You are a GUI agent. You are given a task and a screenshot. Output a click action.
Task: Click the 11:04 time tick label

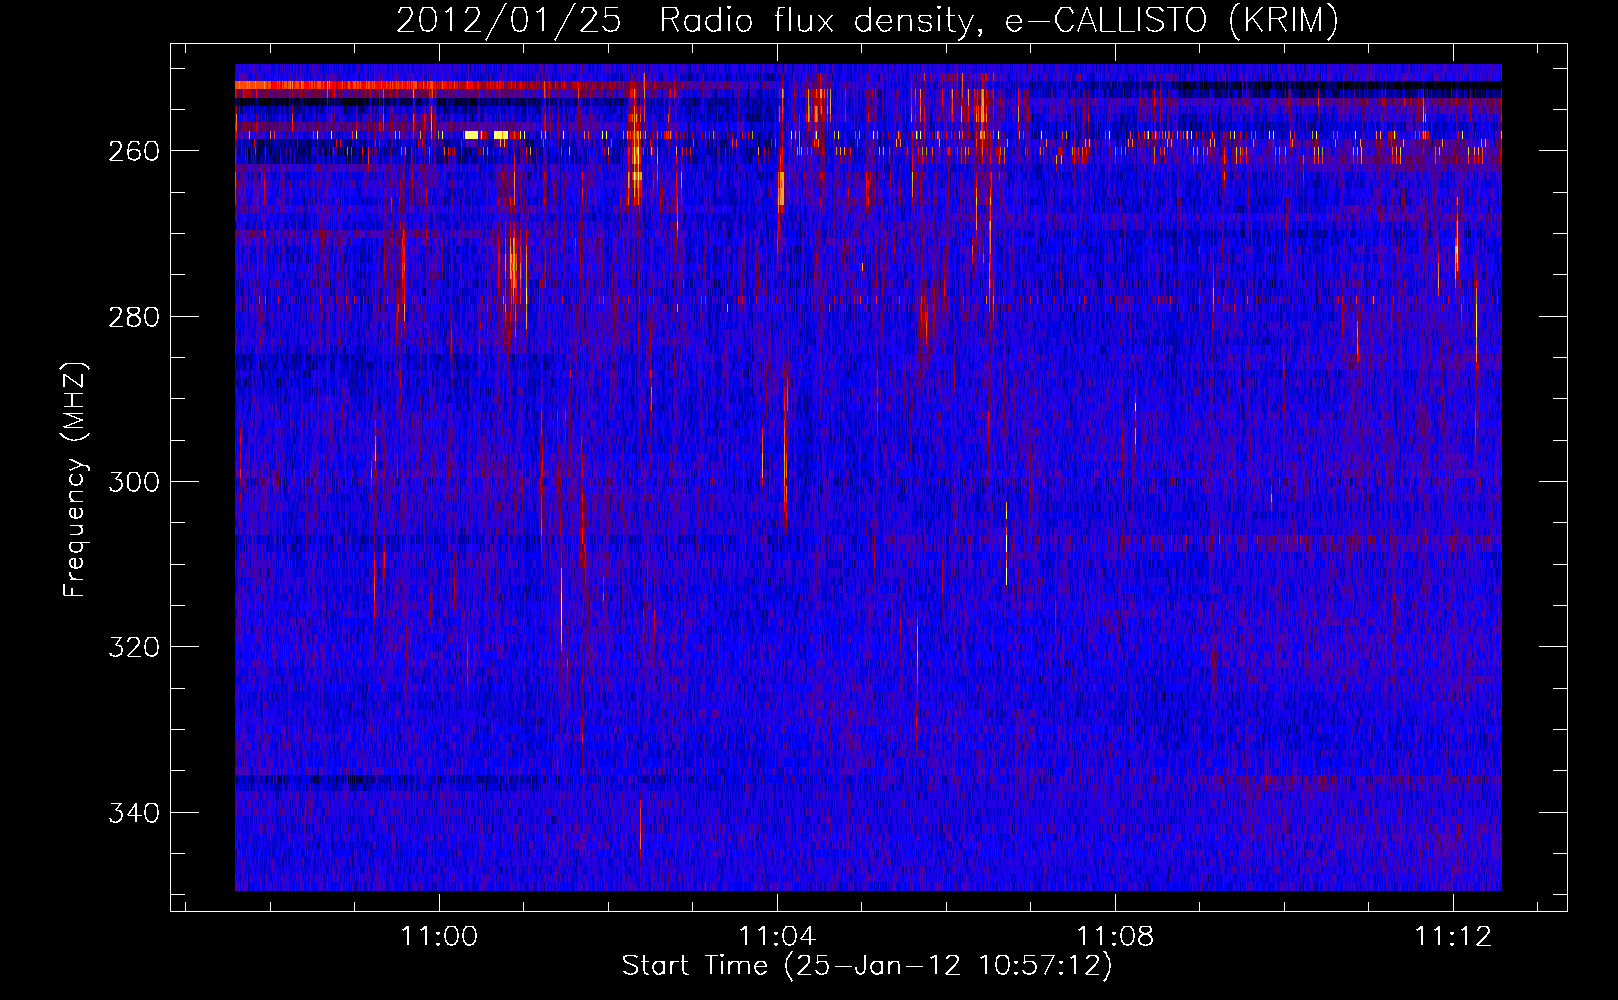(777, 936)
